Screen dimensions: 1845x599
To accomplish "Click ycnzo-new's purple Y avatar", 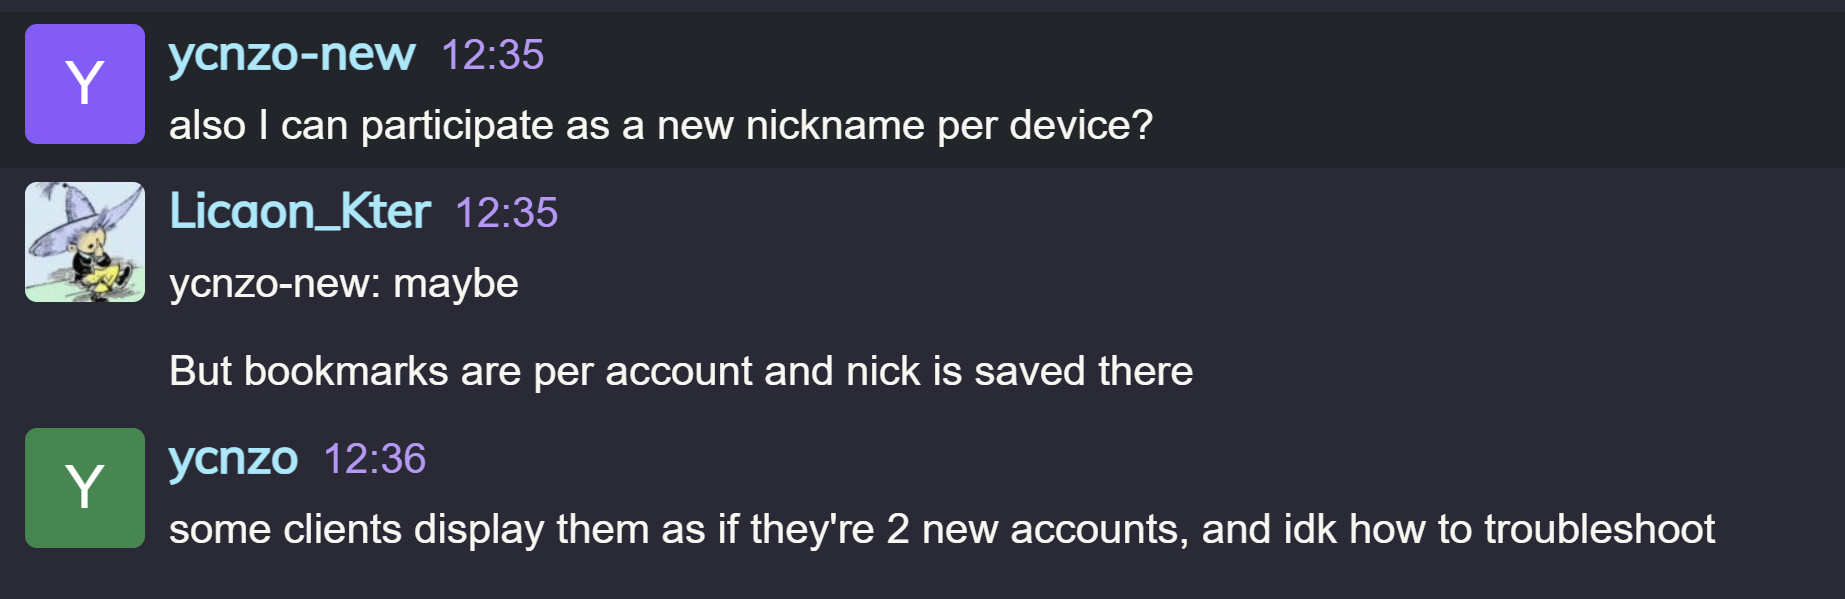I will tap(85, 84).
